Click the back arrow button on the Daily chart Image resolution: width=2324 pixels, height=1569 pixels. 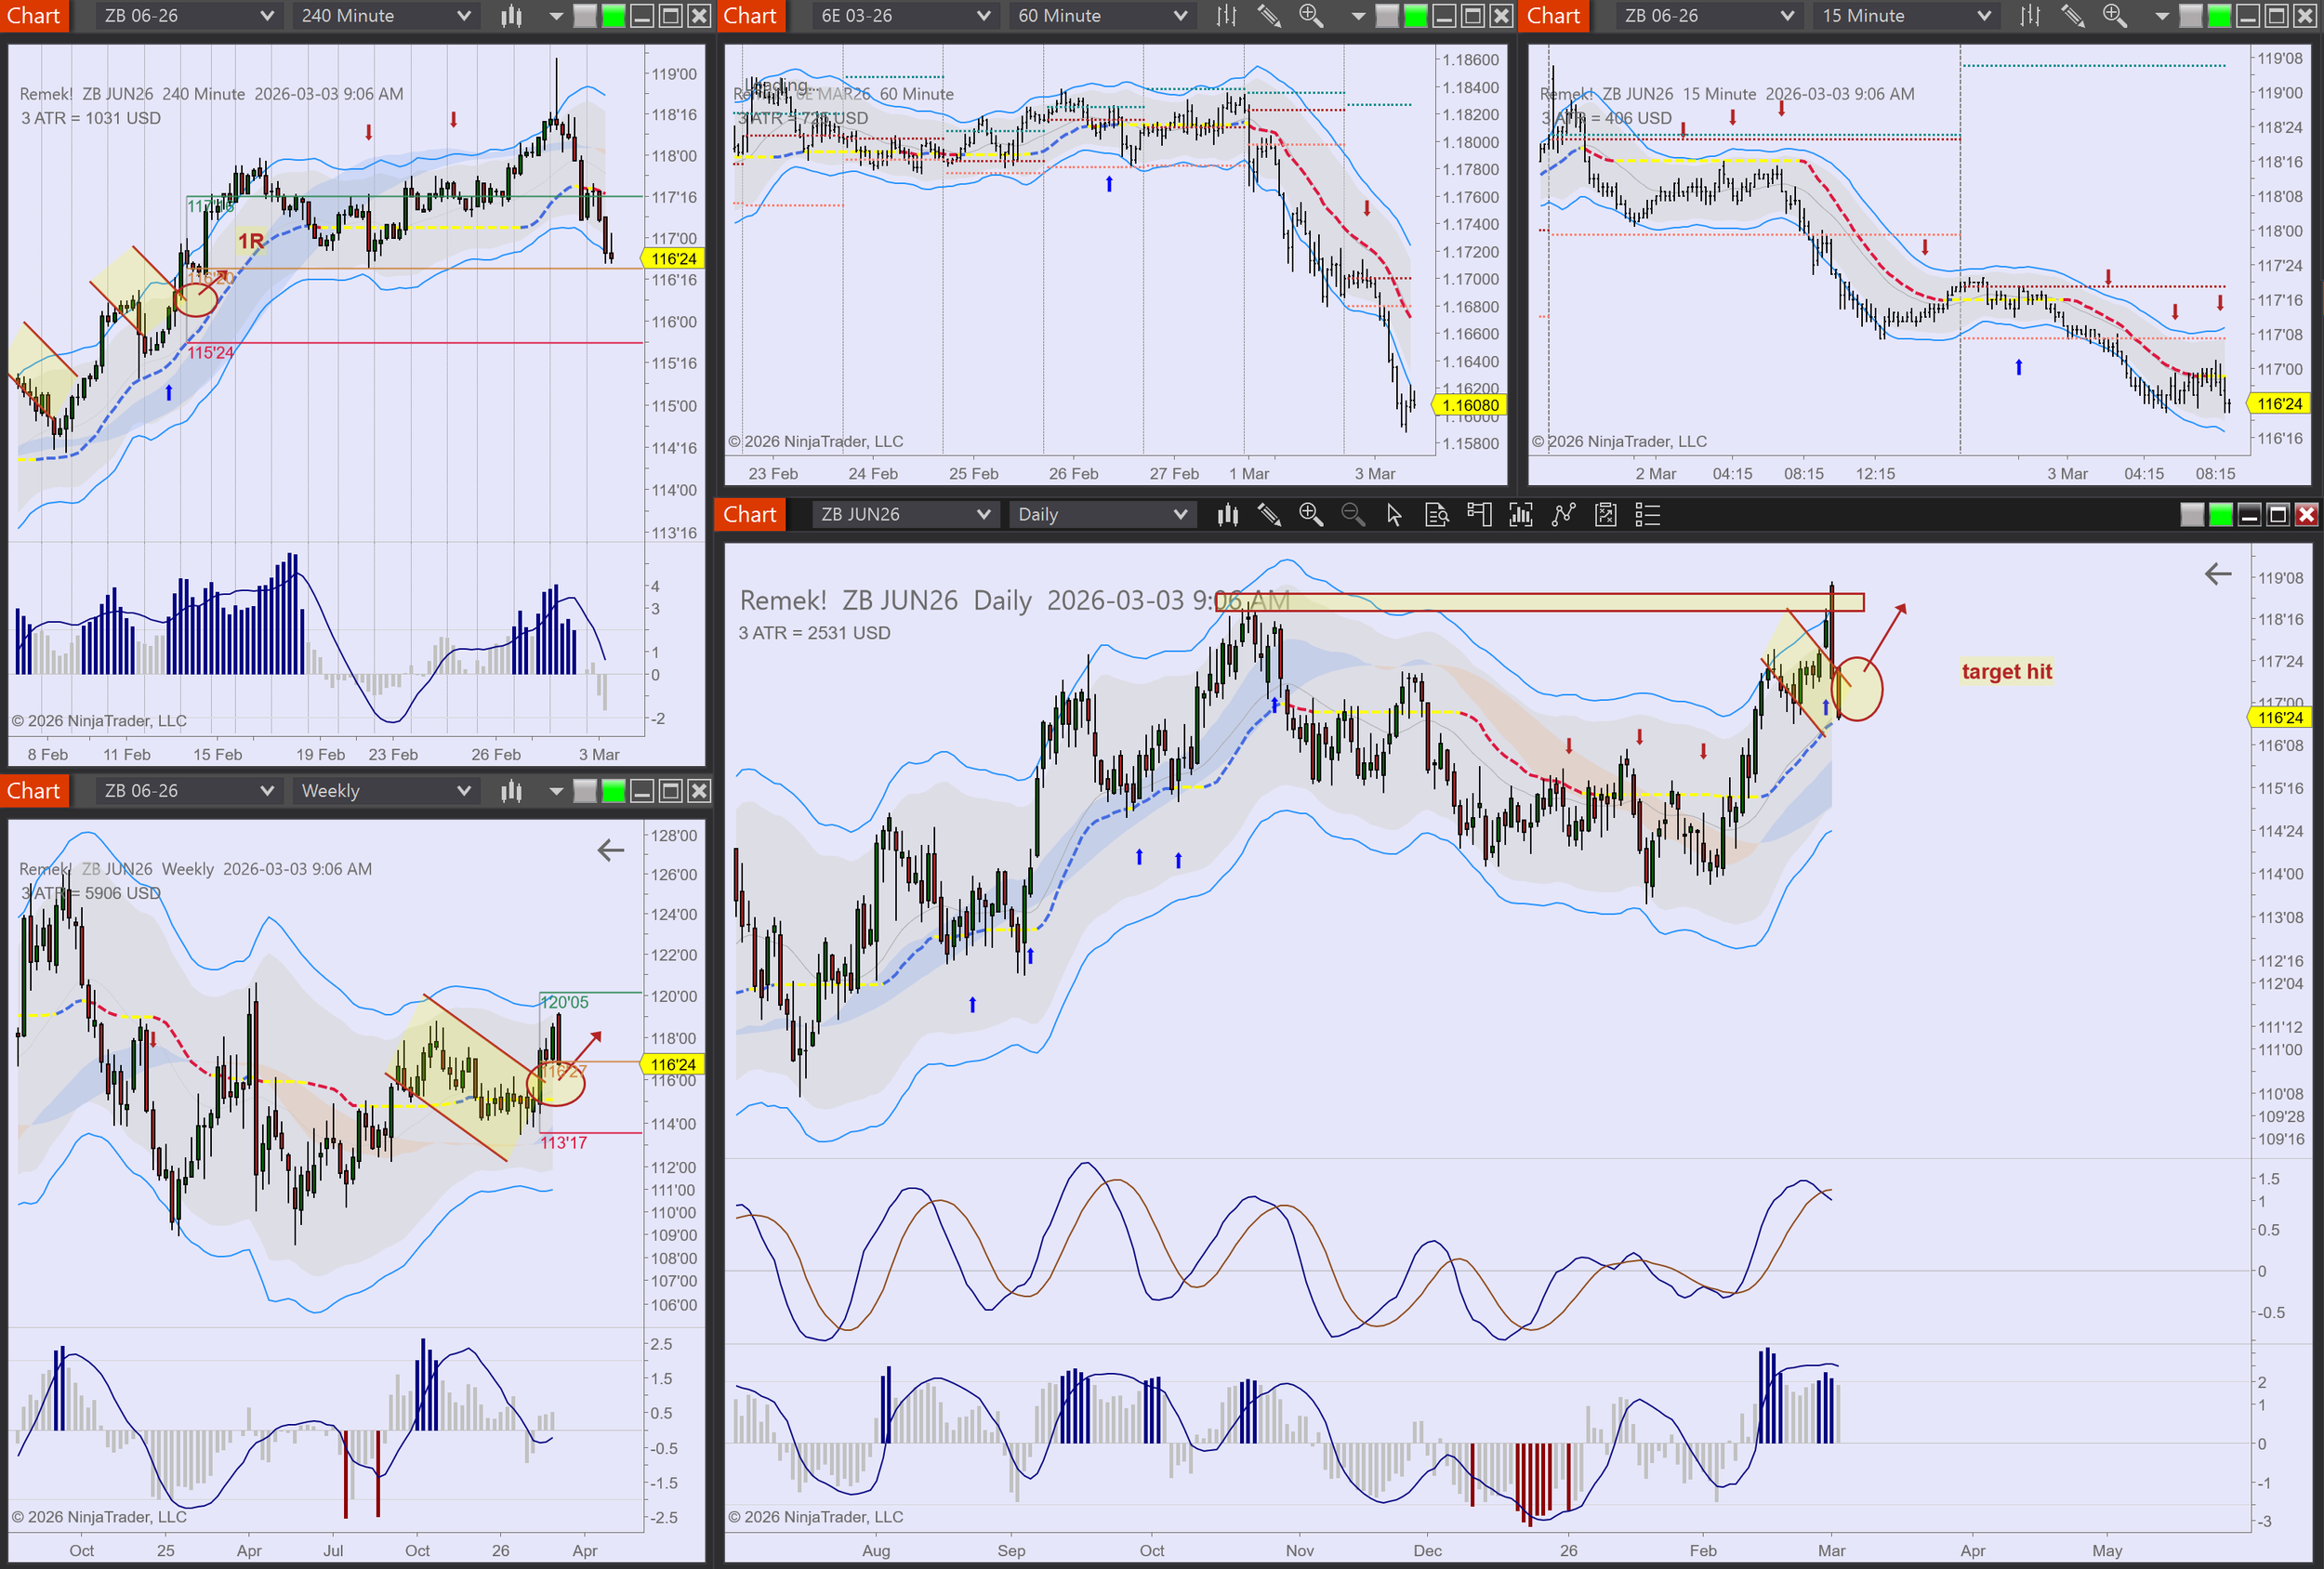click(x=2218, y=575)
